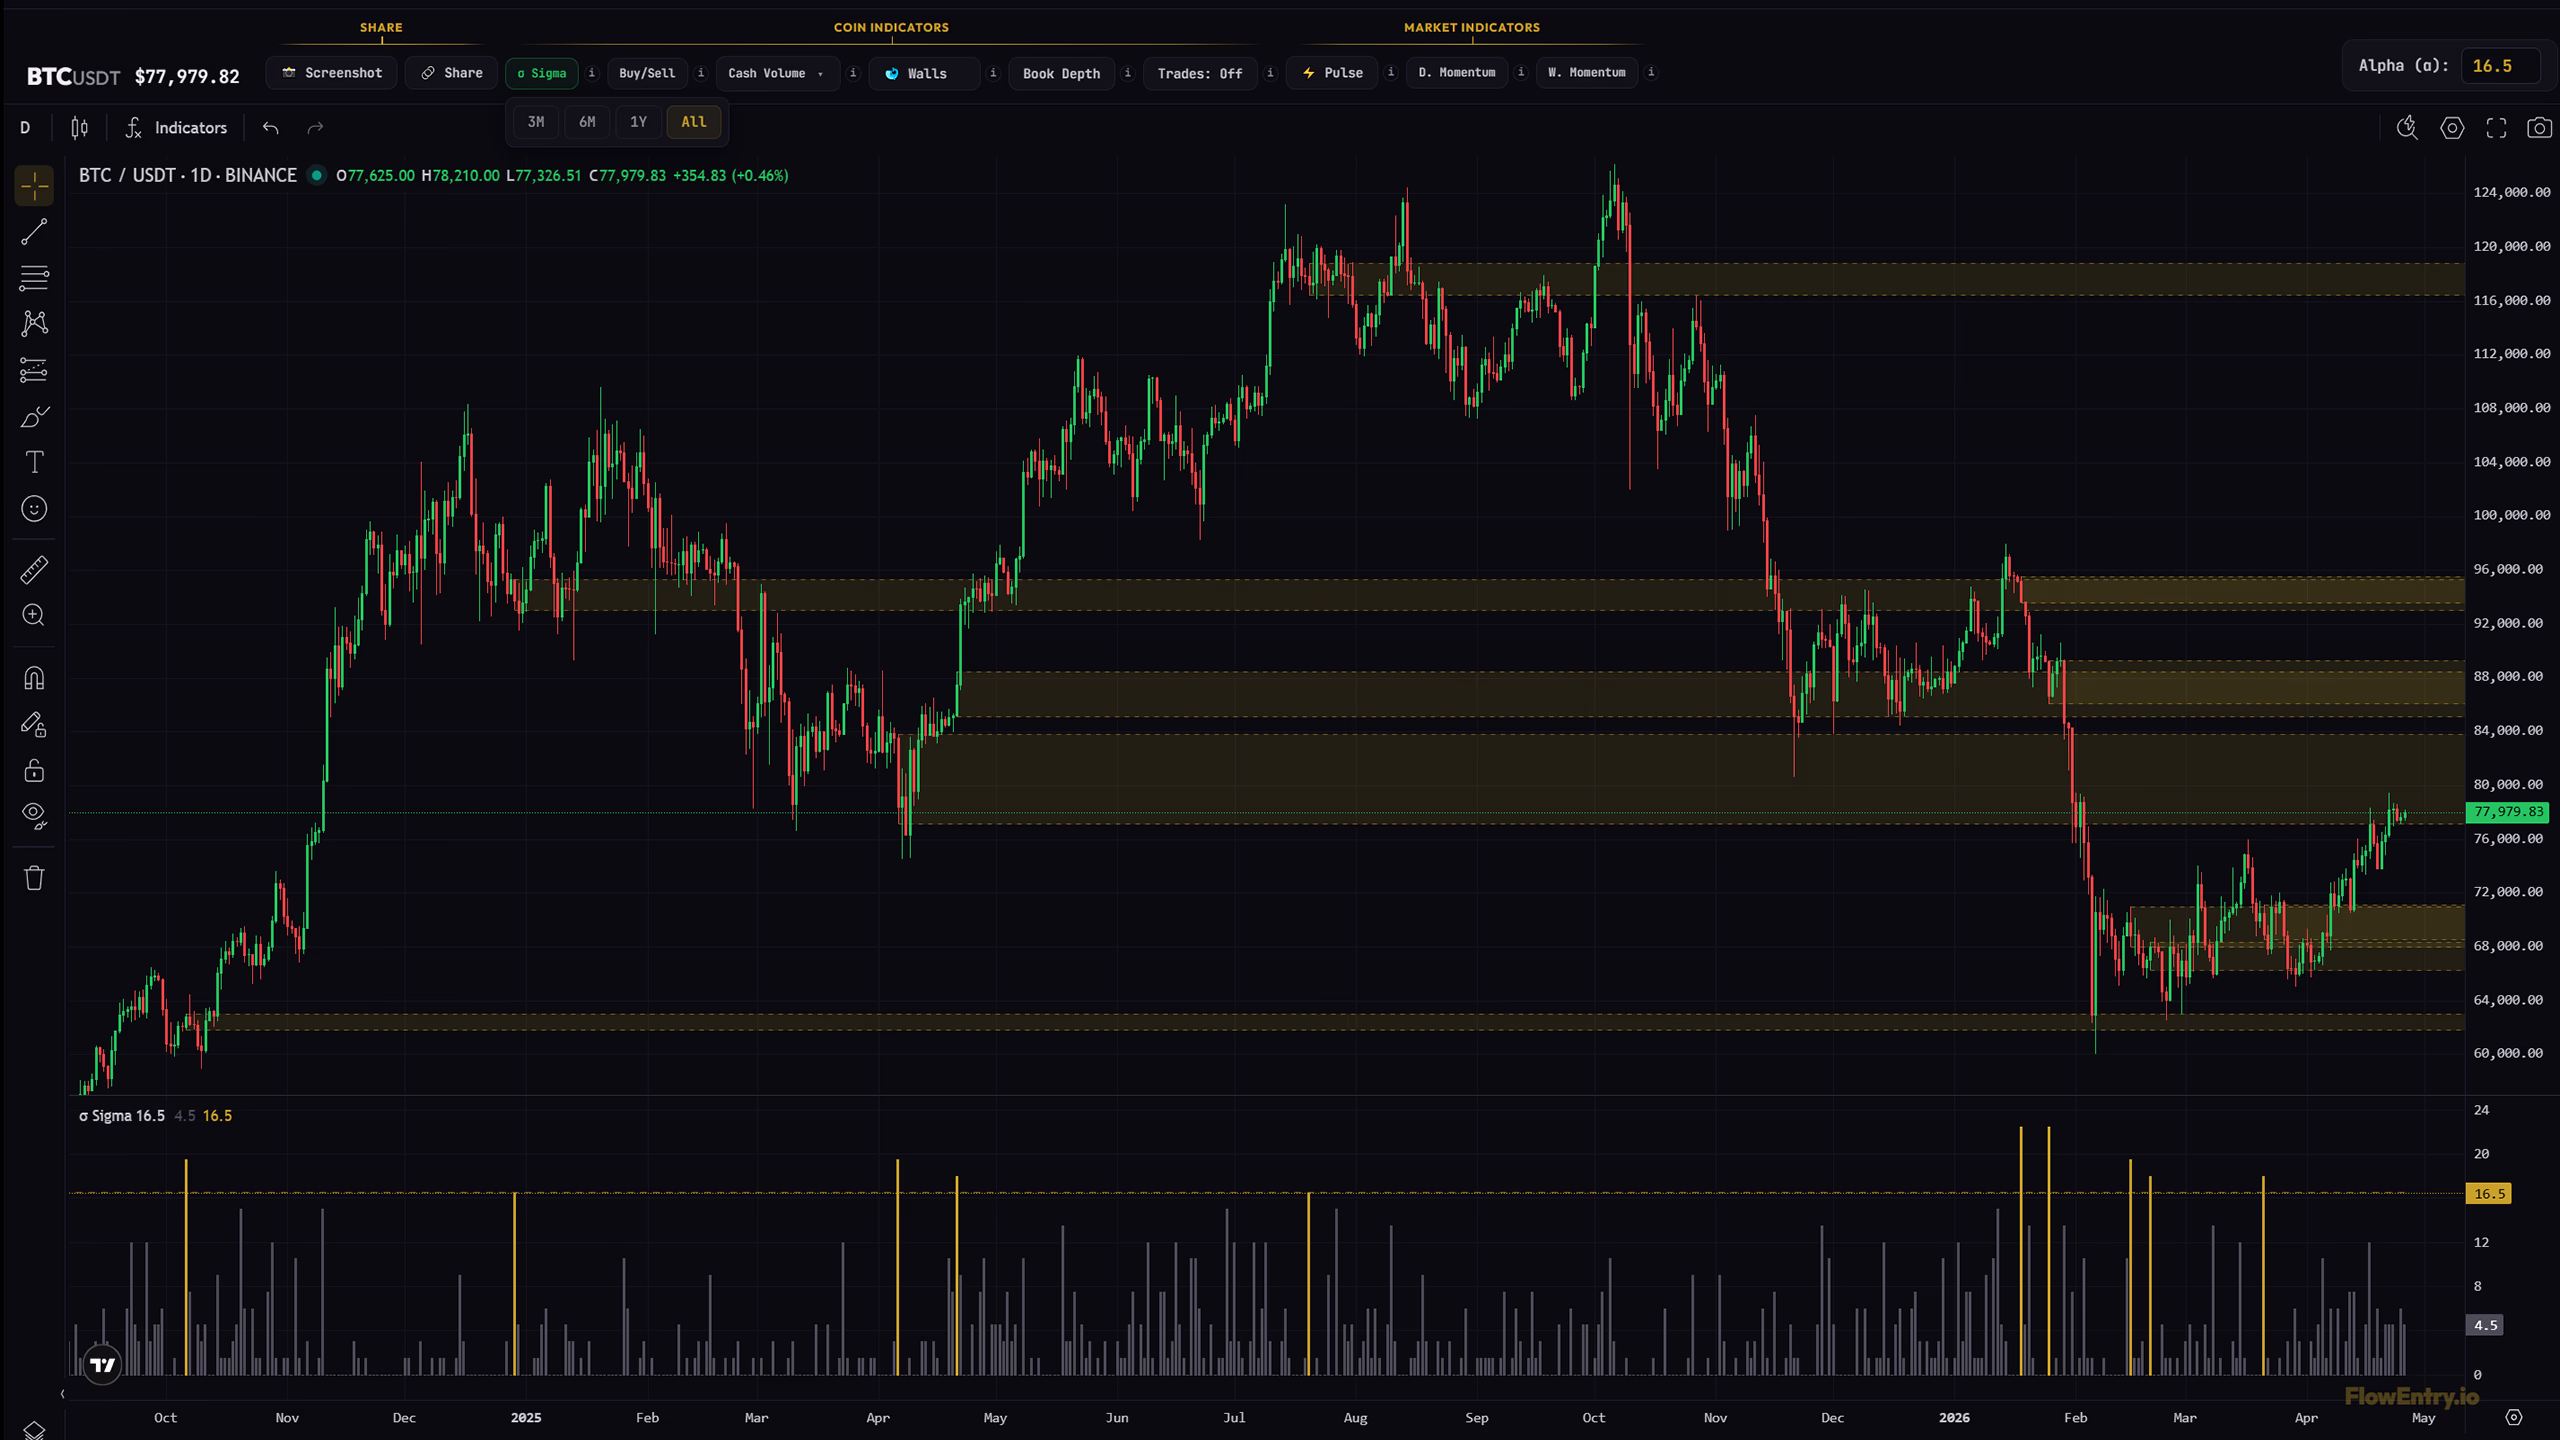Open info icon next to Book Depth

1128,73
